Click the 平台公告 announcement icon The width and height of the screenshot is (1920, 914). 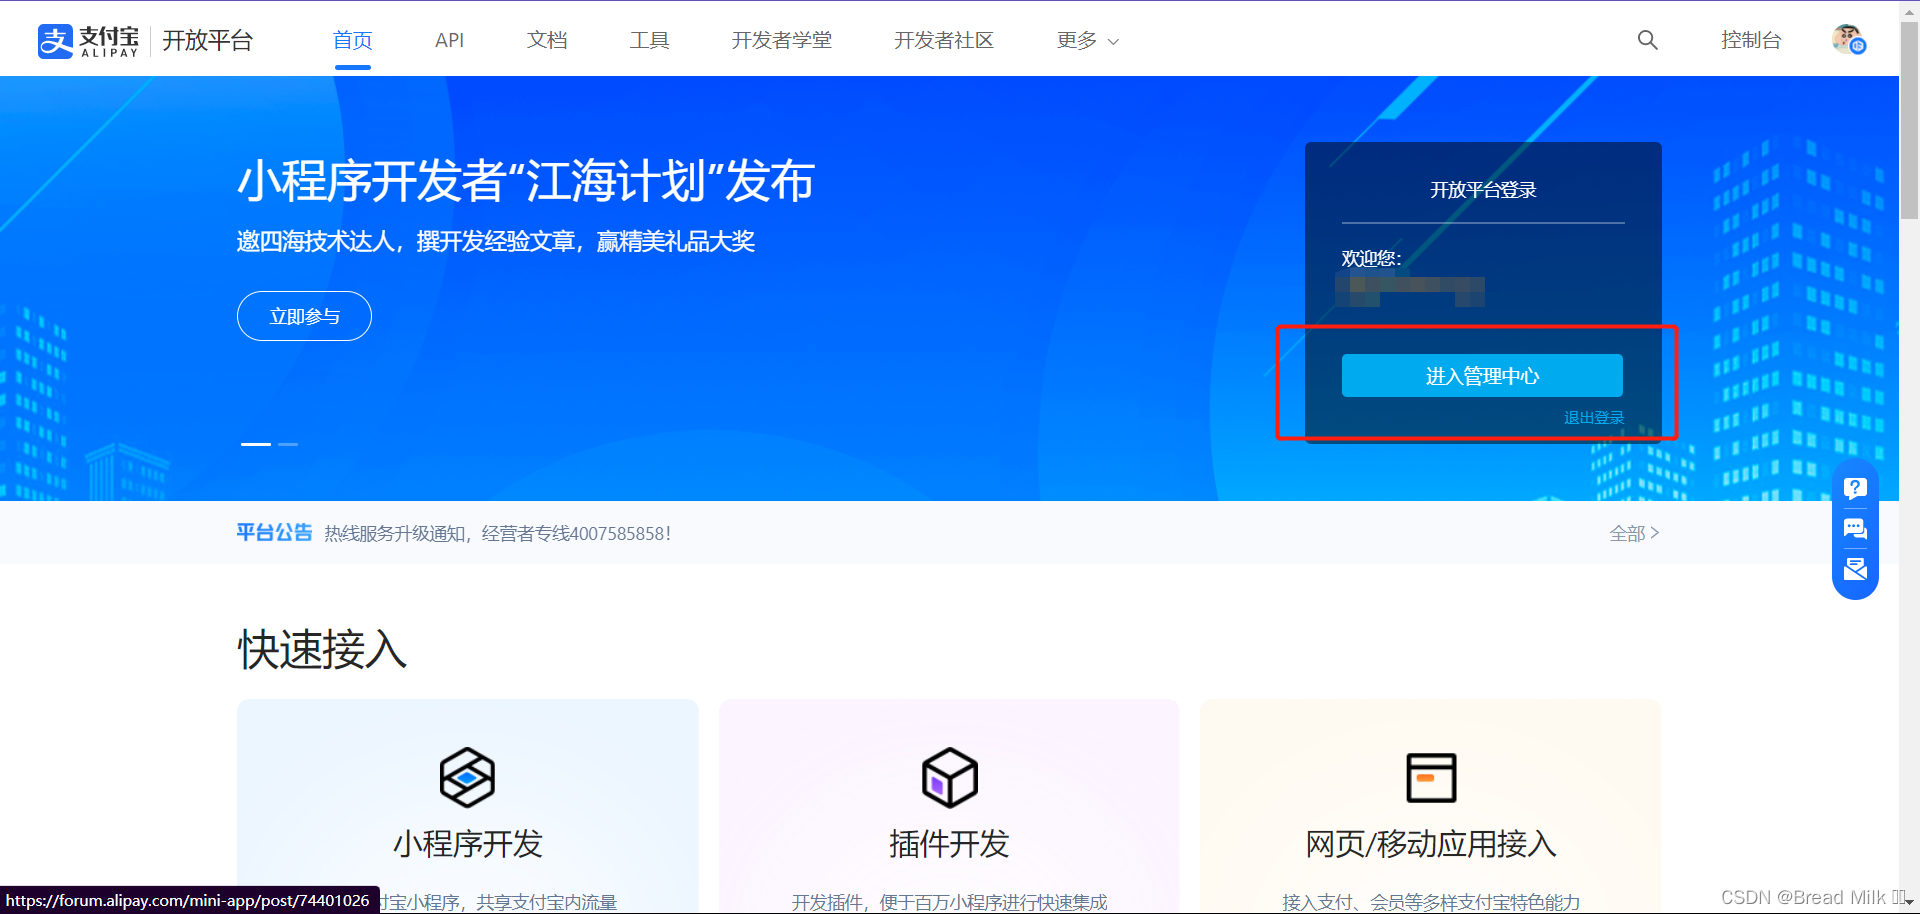tap(274, 532)
